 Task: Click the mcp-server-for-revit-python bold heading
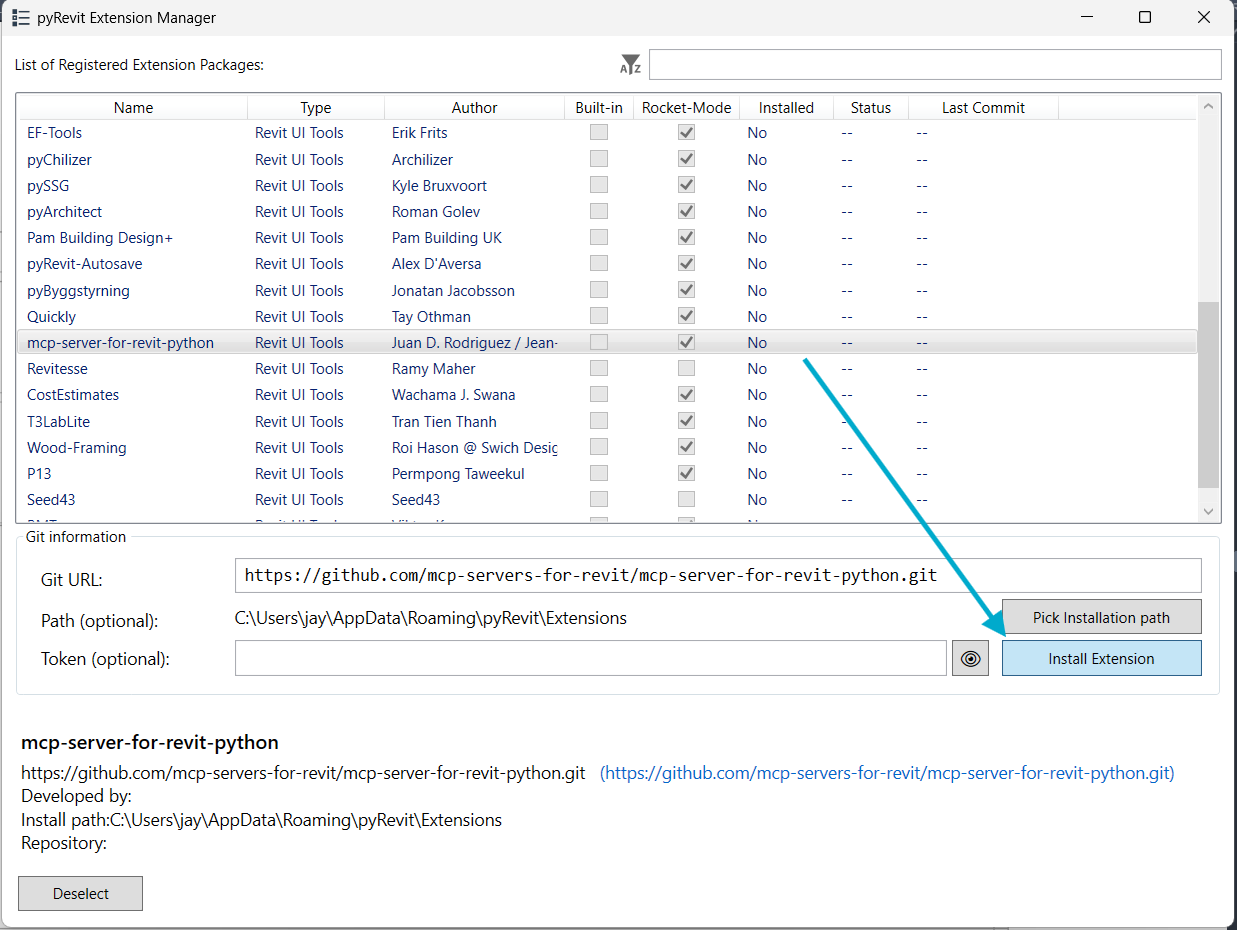150,743
